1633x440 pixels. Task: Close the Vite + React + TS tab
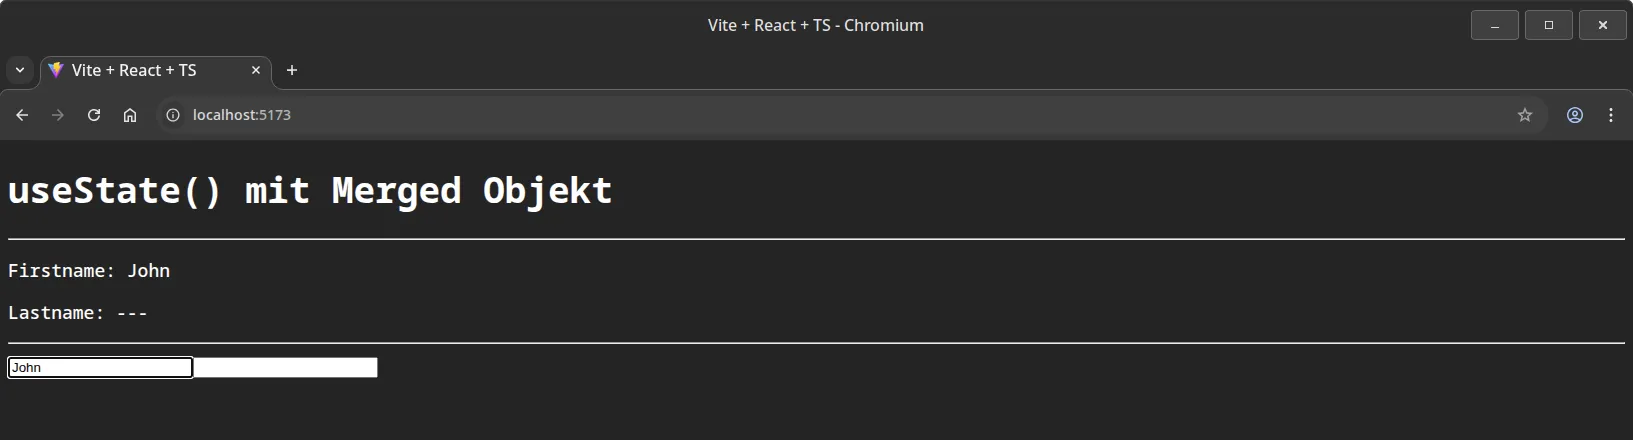(x=256, y=70)
